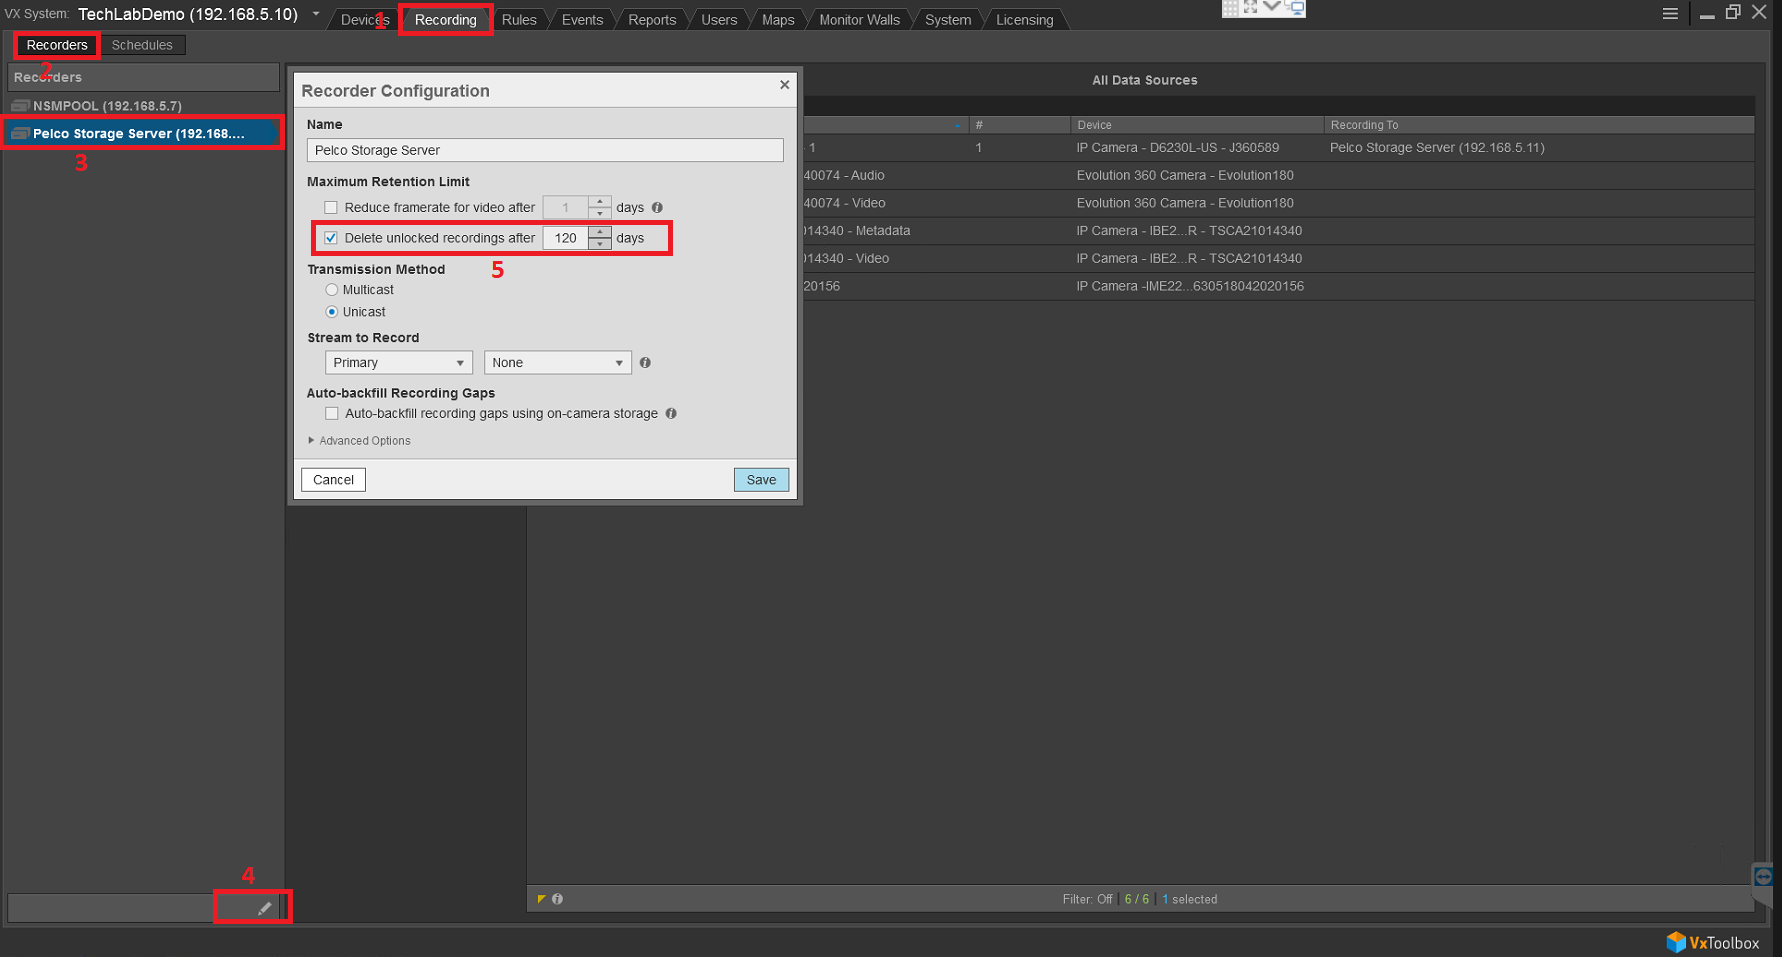
Task: Click the info icon beside Reduce framerate
Action: [657, 207]
